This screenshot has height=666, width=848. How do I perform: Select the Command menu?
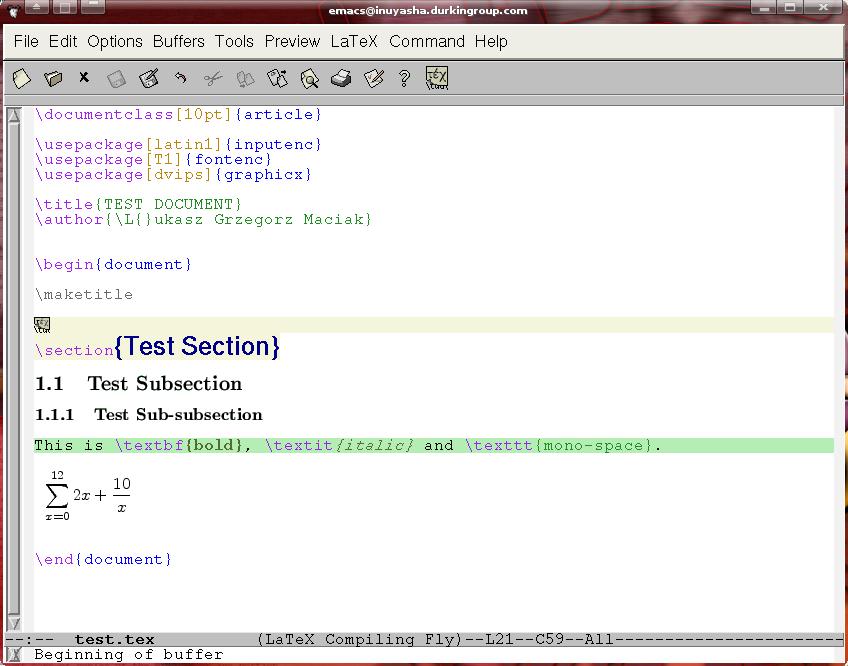427,41
